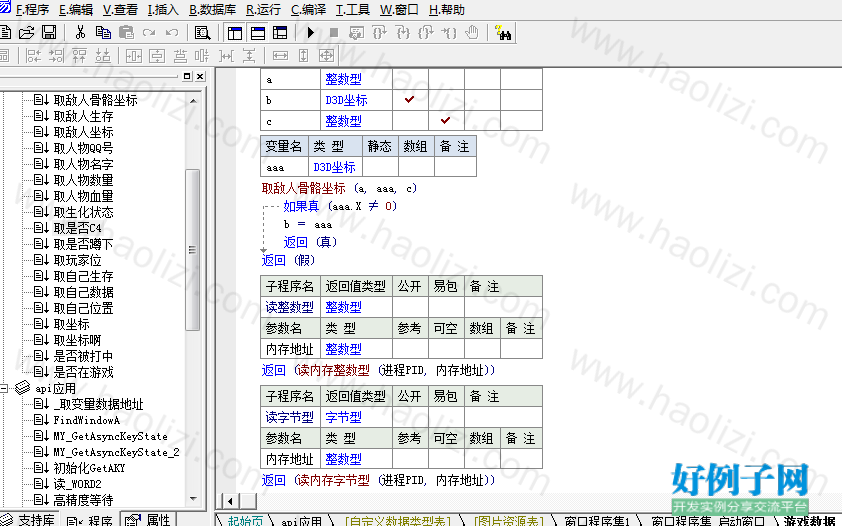Screen dimensions: 842x526
Task: Select 取敌人骨骼坐标 in the tree
Action: pos(96,100)
